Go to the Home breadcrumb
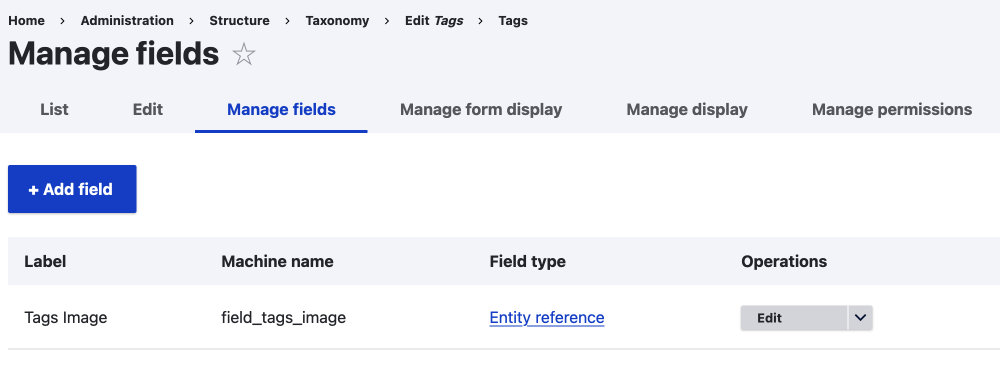The height and width of the screenshot is (377, 1000). pyautogui.click(x=26, y=20)
